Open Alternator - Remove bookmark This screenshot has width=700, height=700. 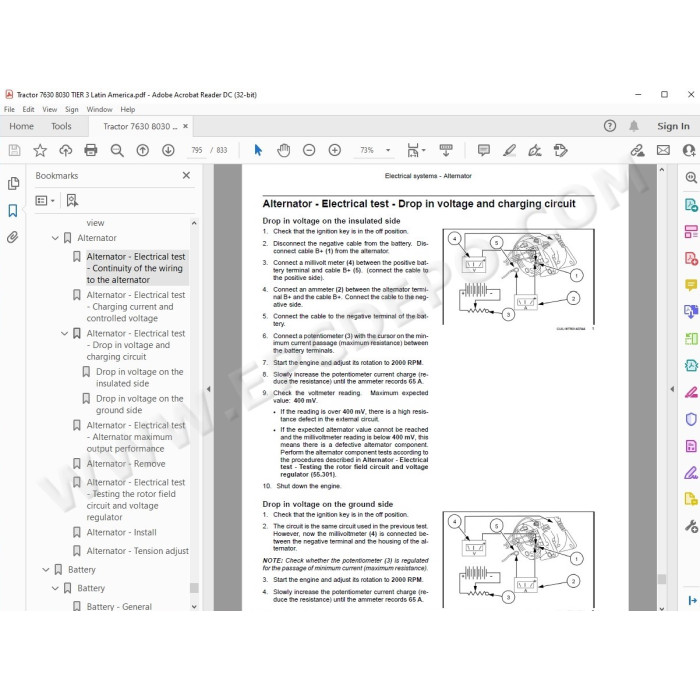click(126, 464)
